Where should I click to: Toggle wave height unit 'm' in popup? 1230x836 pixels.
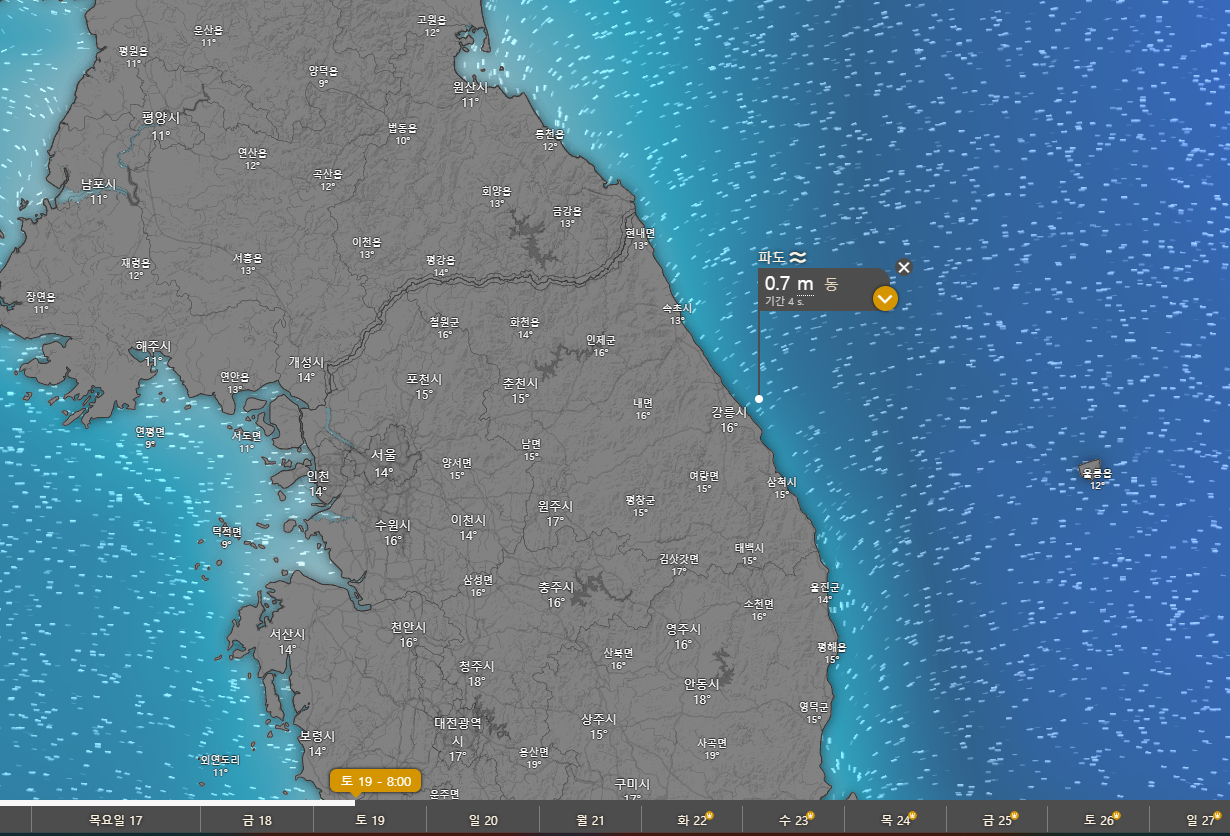(805, 284)
